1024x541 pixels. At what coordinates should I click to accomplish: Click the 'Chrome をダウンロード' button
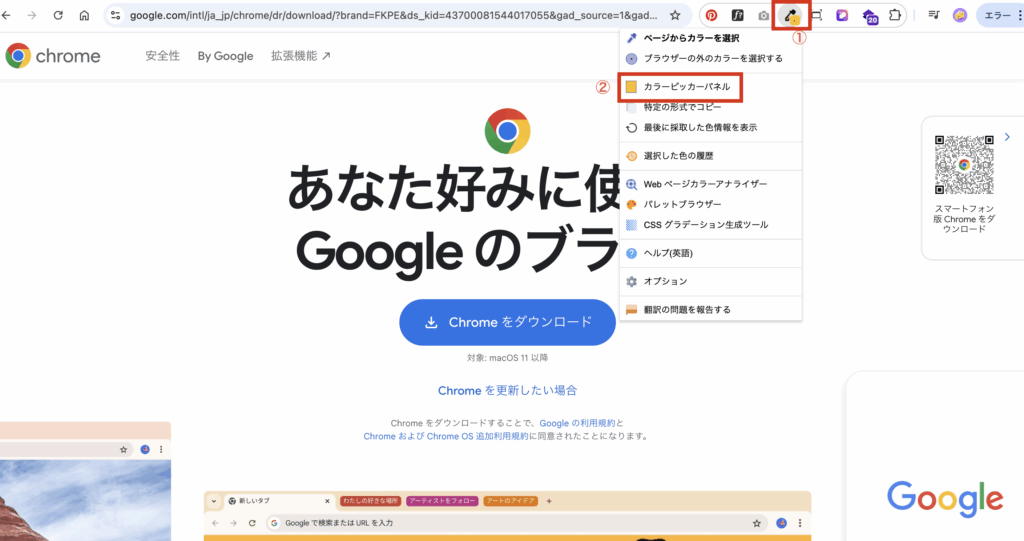click(507, 322)
